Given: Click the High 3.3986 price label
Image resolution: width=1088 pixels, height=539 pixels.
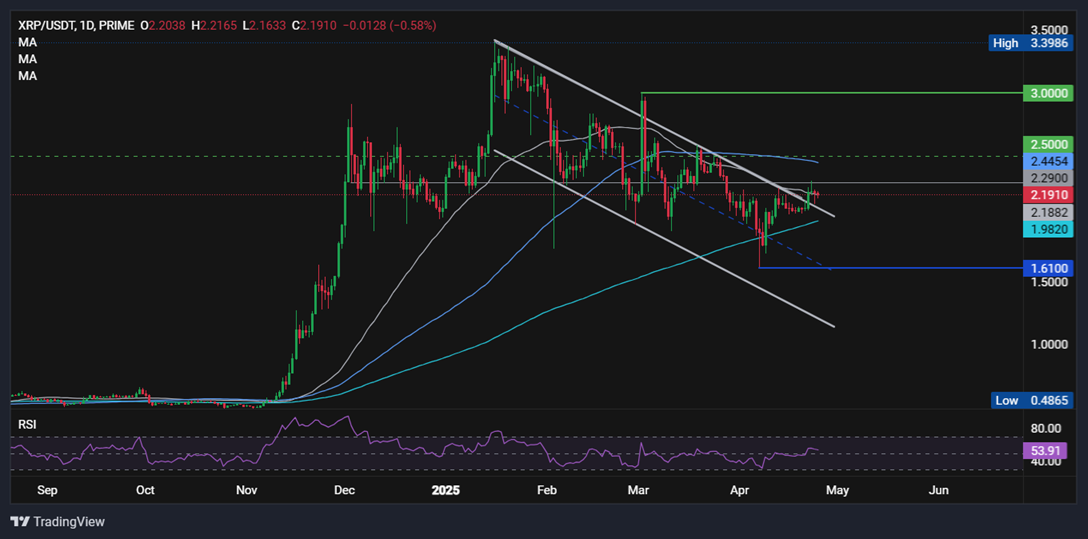Looking at the screenshot, I should 1032,43.
